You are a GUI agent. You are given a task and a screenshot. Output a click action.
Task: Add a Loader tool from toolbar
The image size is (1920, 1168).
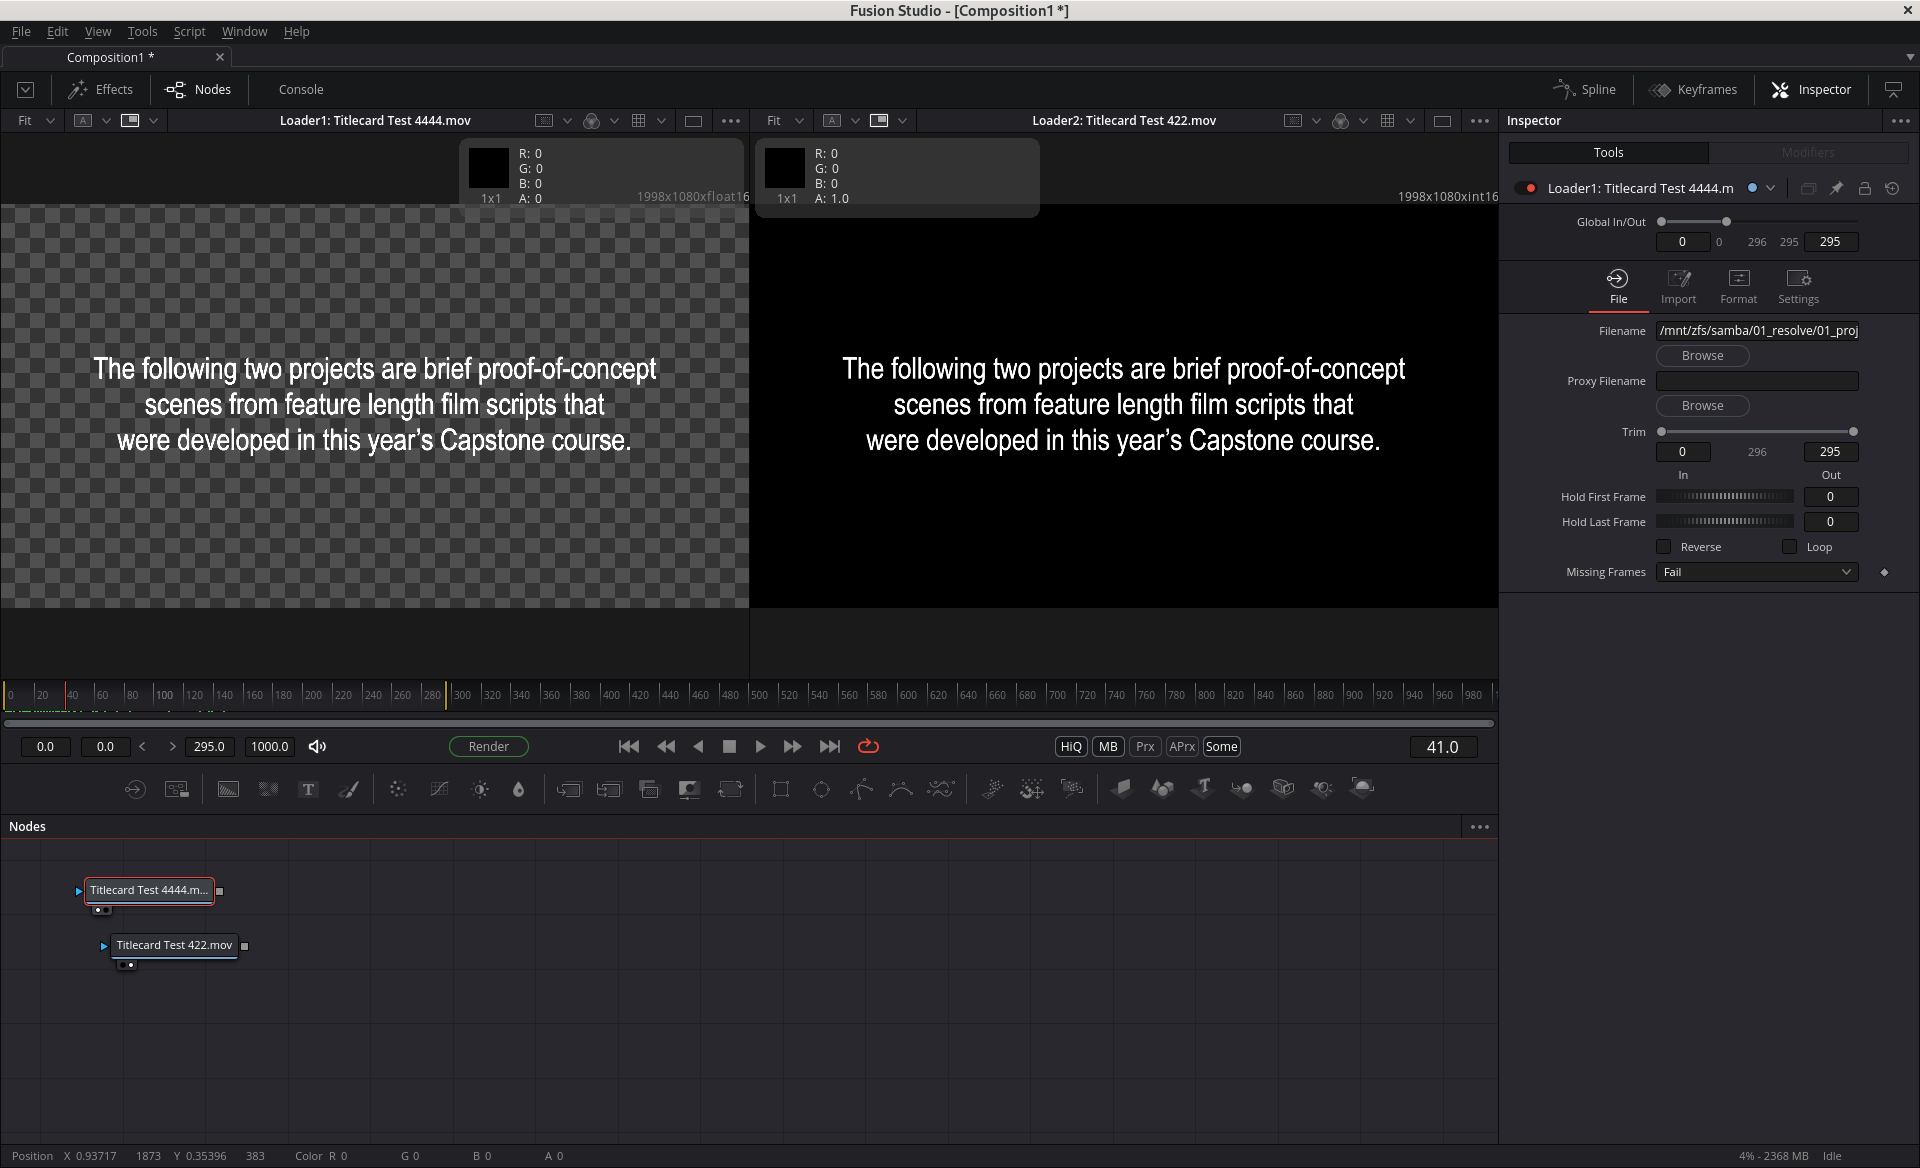[135, 789]
